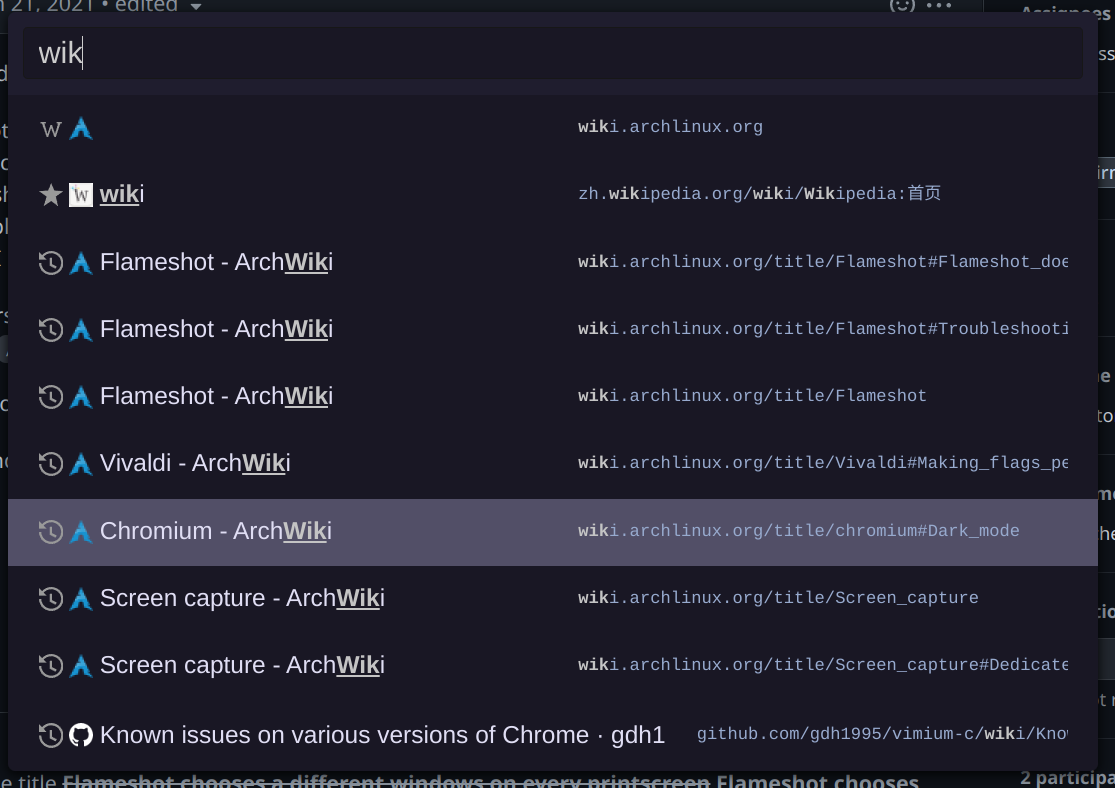Click Arch favicon in Flameshot#Troubleshooti row
The width and height of the screenshot is (1115, 788).
[x=81, y=330]
